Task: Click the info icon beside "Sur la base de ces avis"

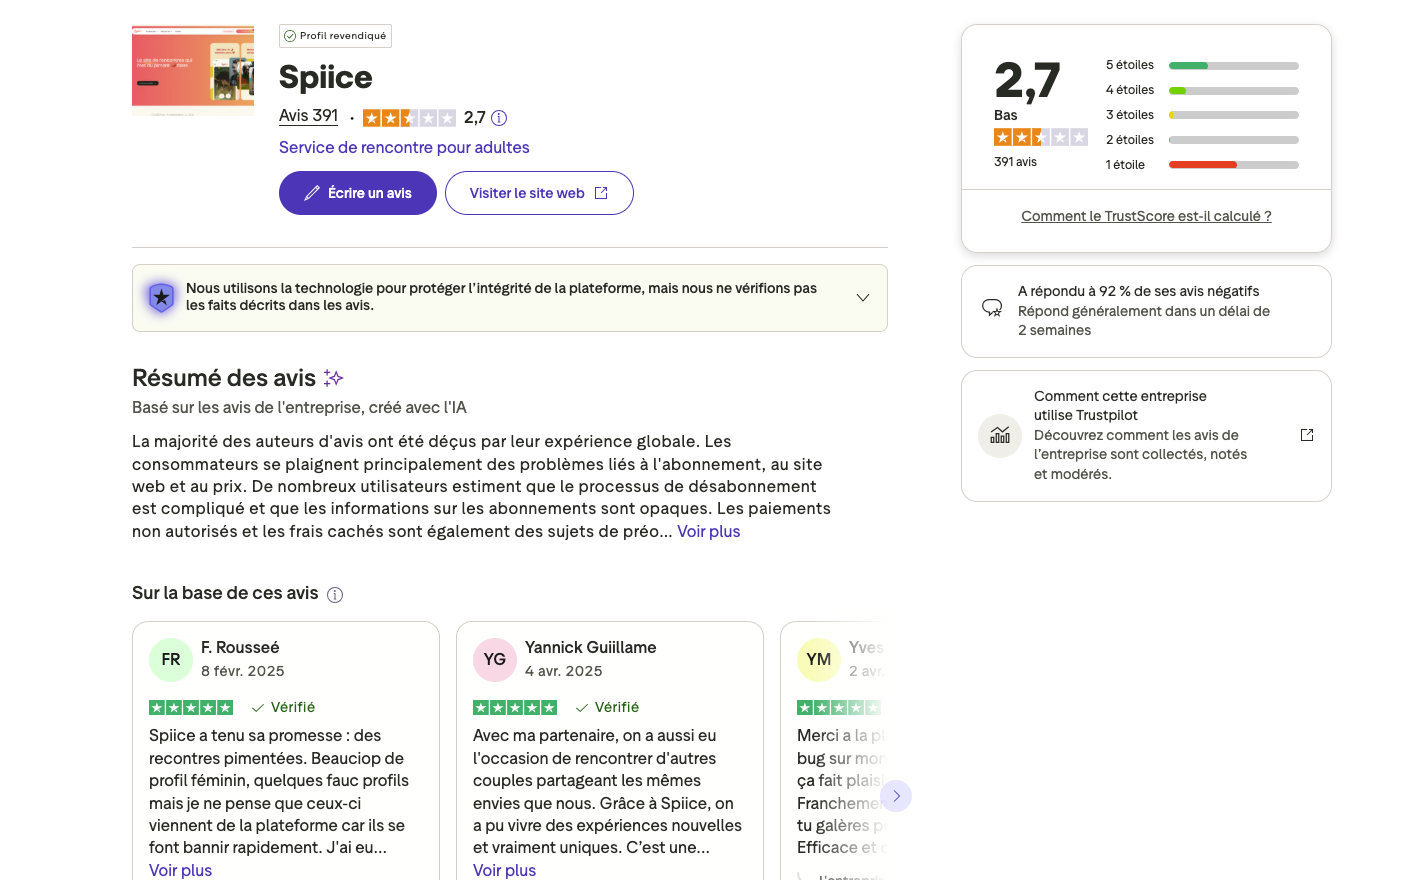Action: tap(336, 594)
